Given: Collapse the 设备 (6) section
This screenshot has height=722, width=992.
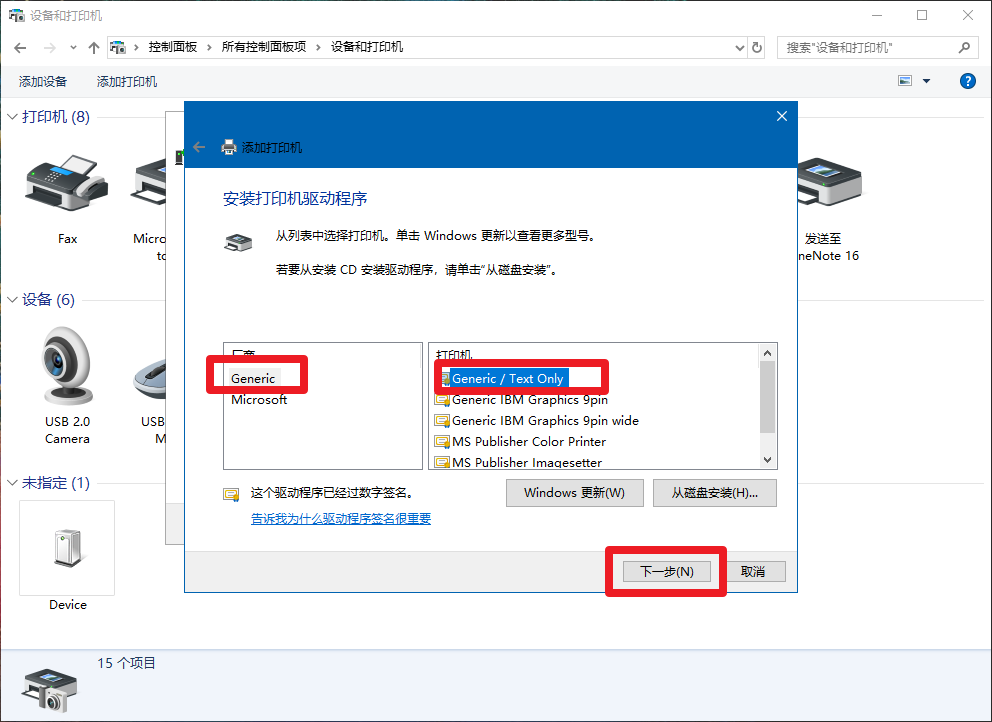Looking at the screenshot, I should pyautogui.click(x=12, y=299).
